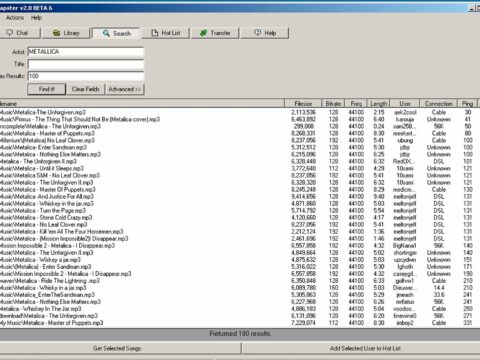Focus the Max Results field showing 100
This screenshot has width=480, height=360.
click(86, 76)
